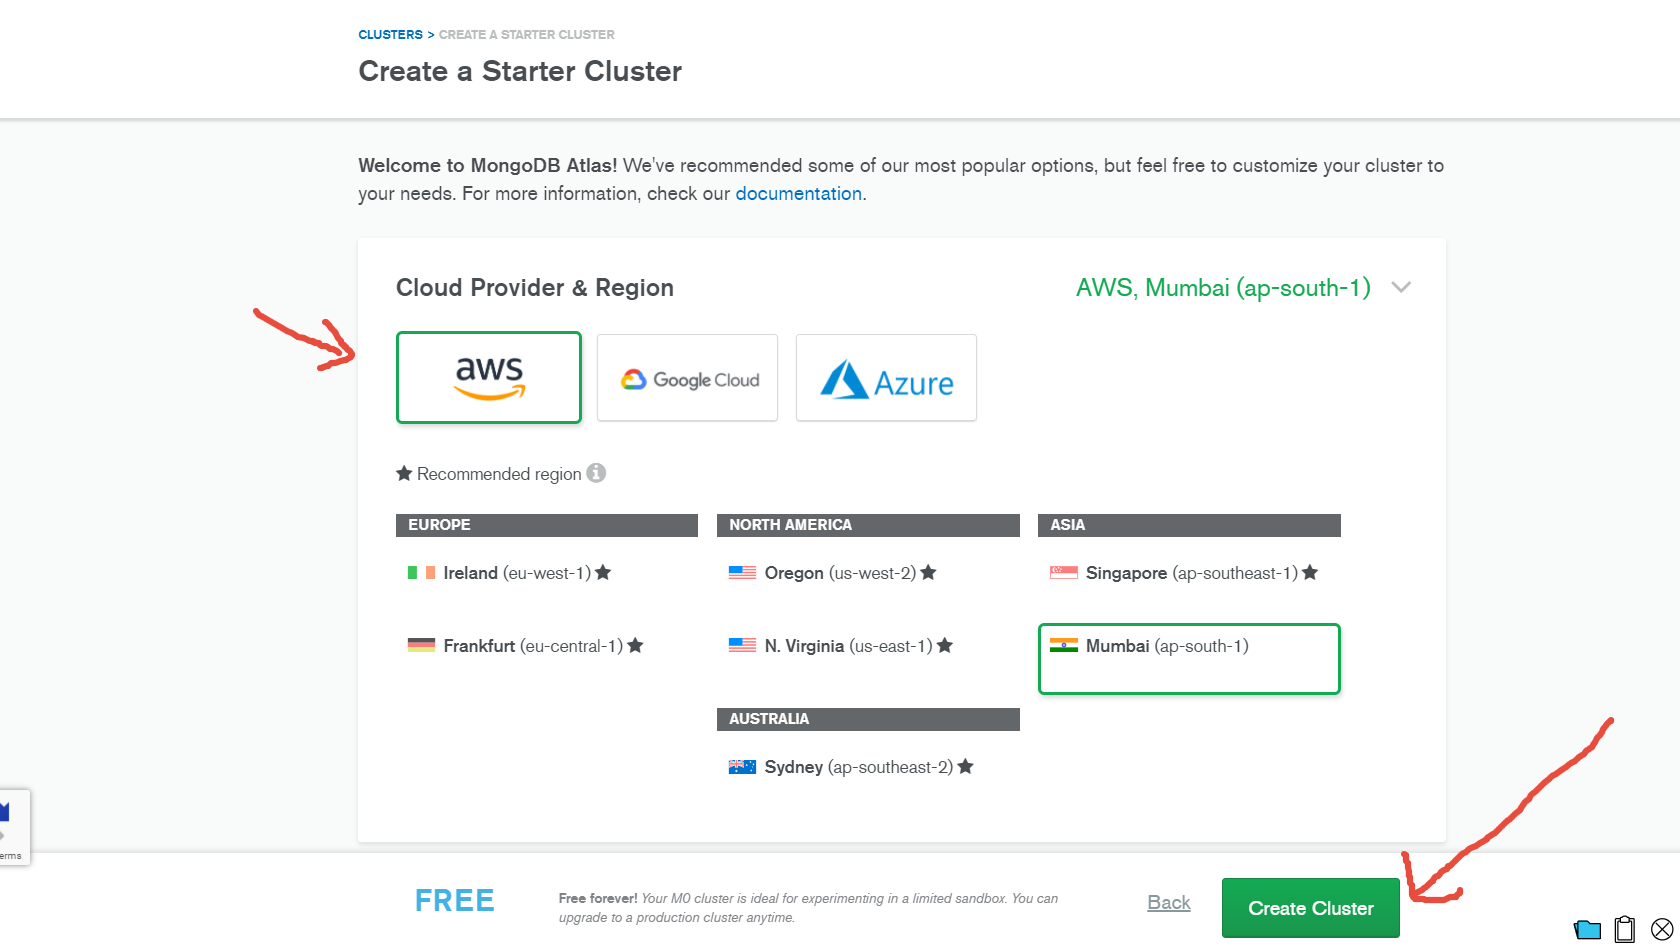The width and height of the screenshot is (1680, 948).
Task: Select the AWS cloud provider tile
Action: click(489, 377)
